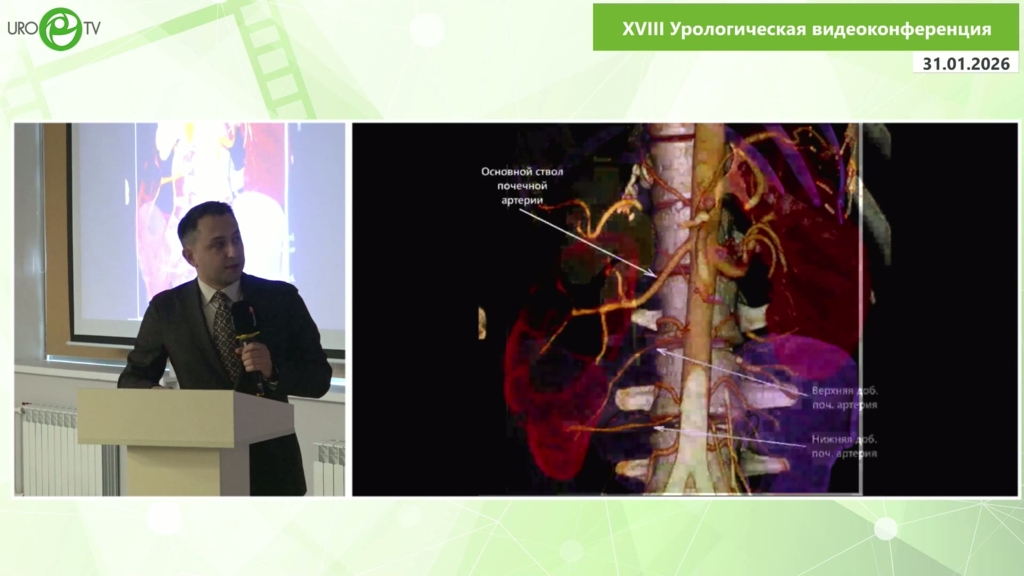Click the speaker camera video panel
This screenshot has width=1024, height=576.
[180, 309]
